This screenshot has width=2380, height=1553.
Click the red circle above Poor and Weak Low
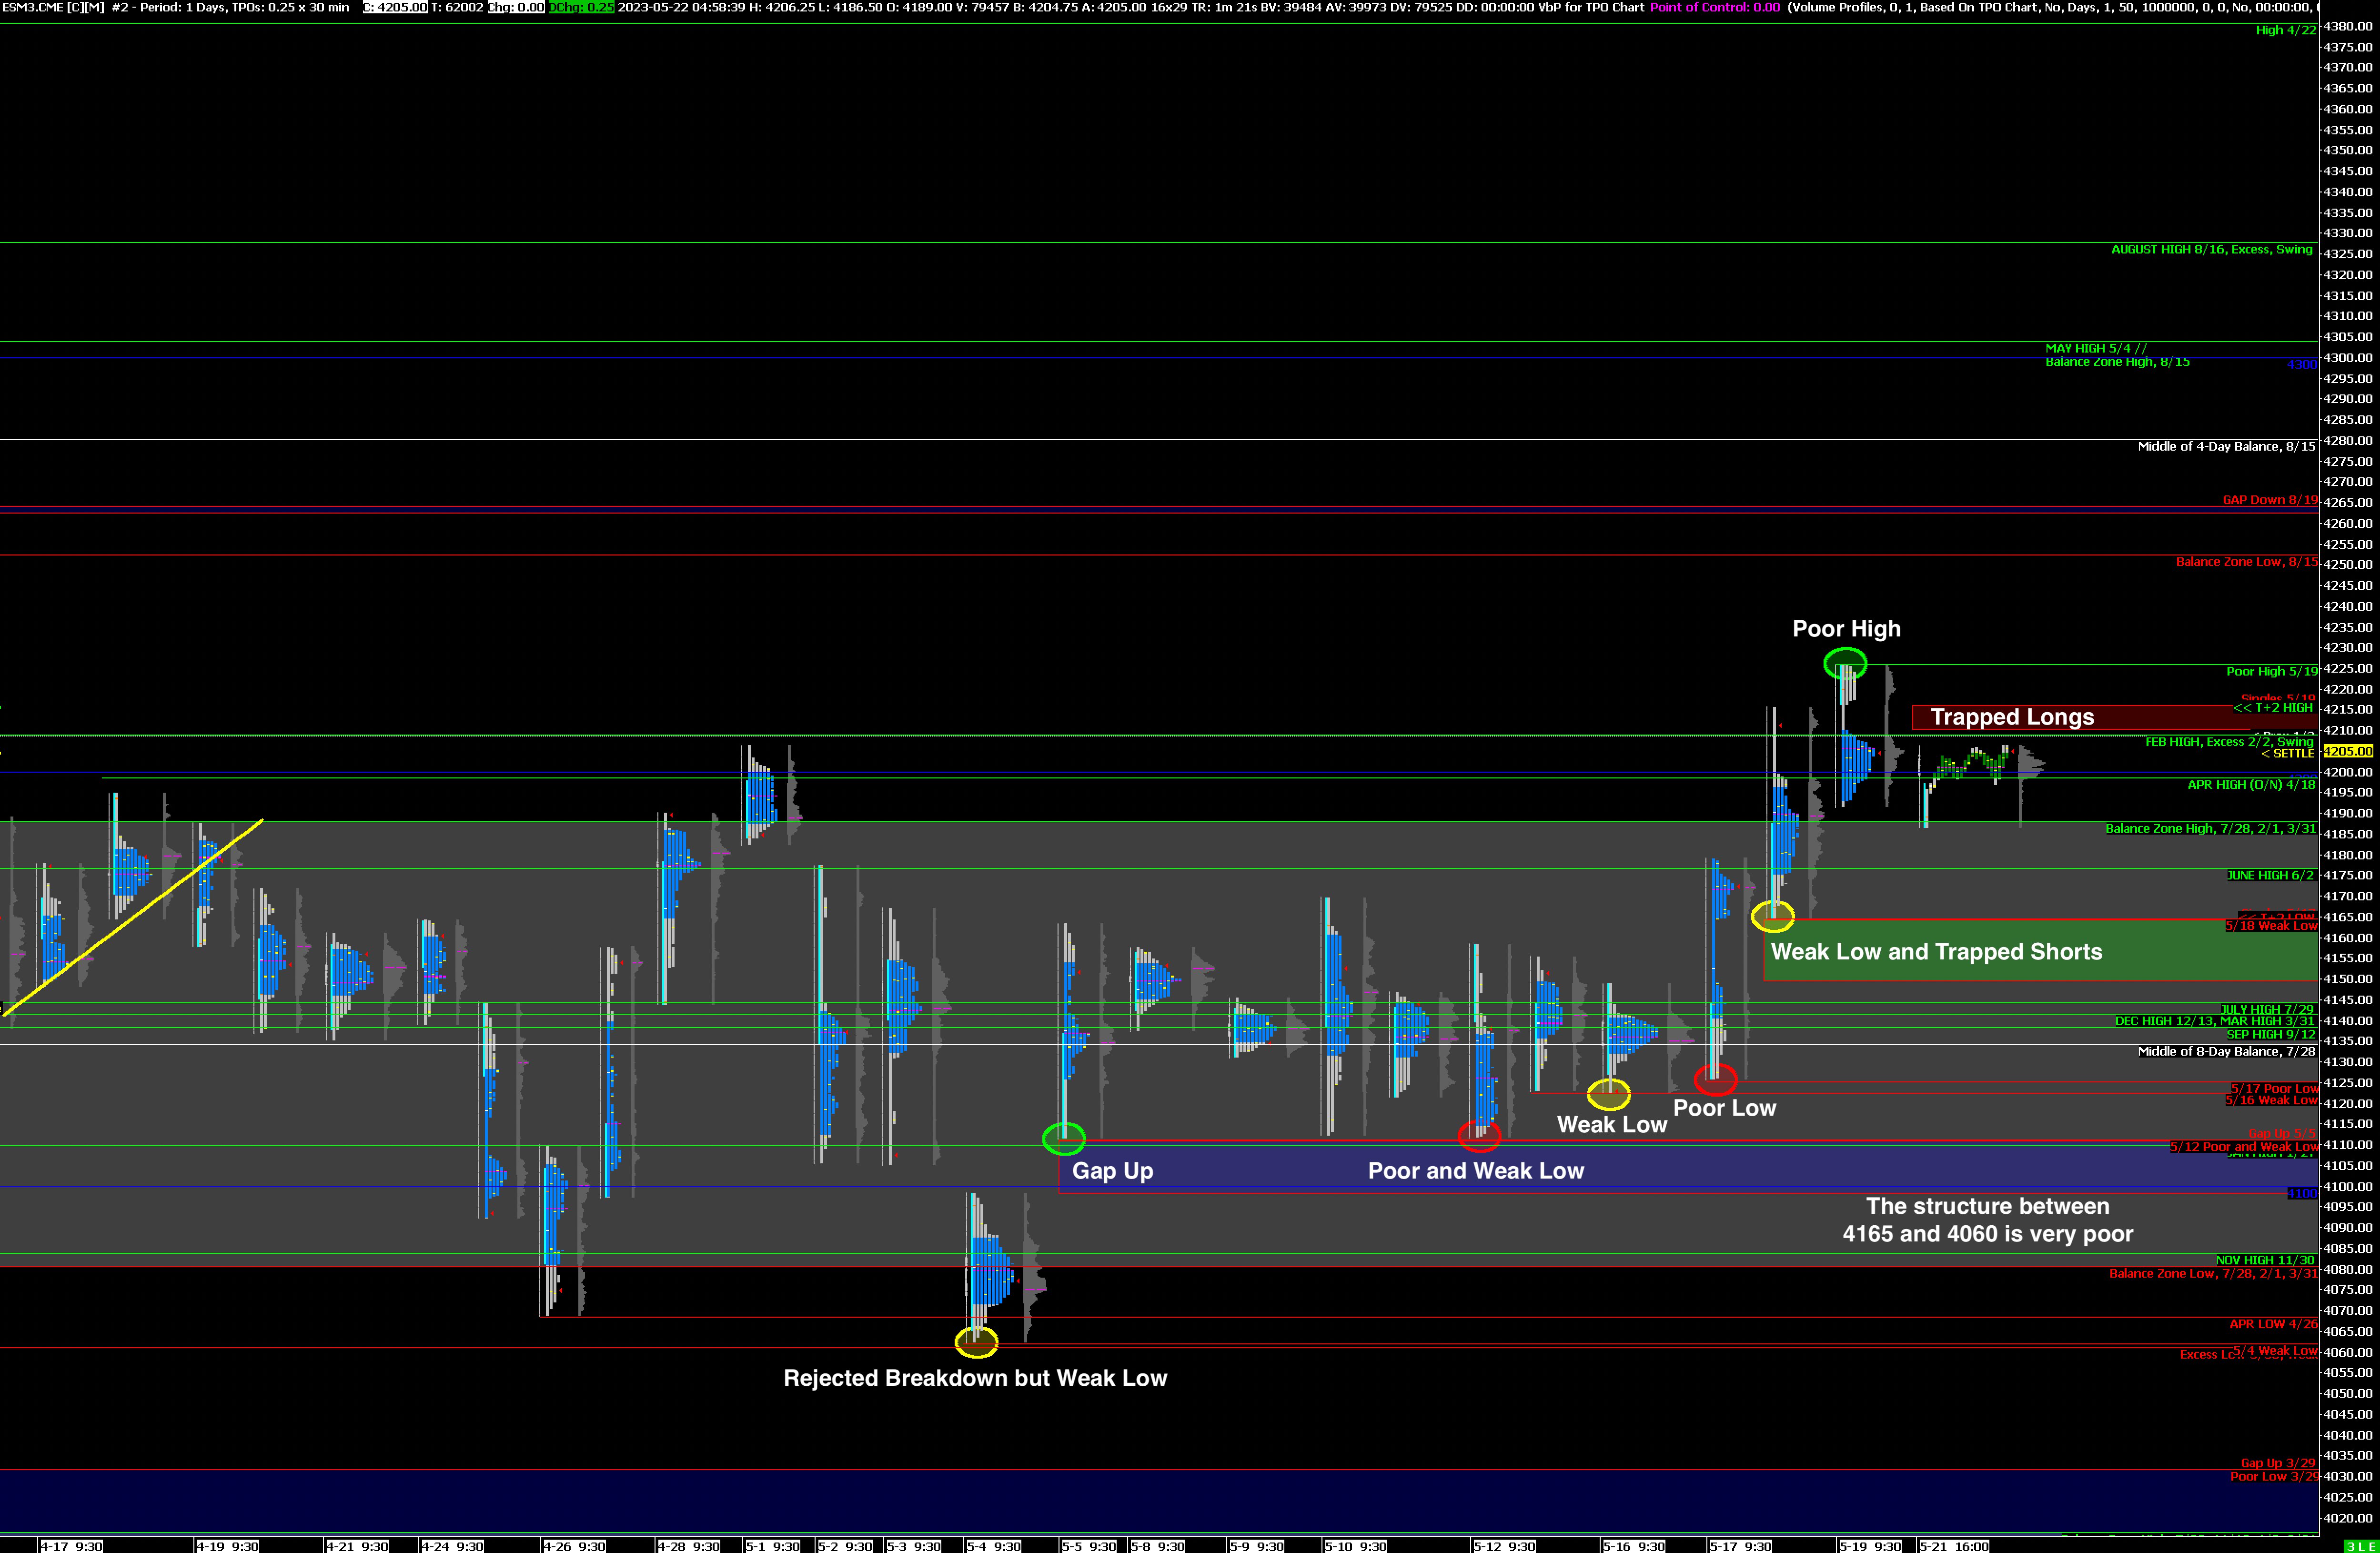click(1479, 1136)
